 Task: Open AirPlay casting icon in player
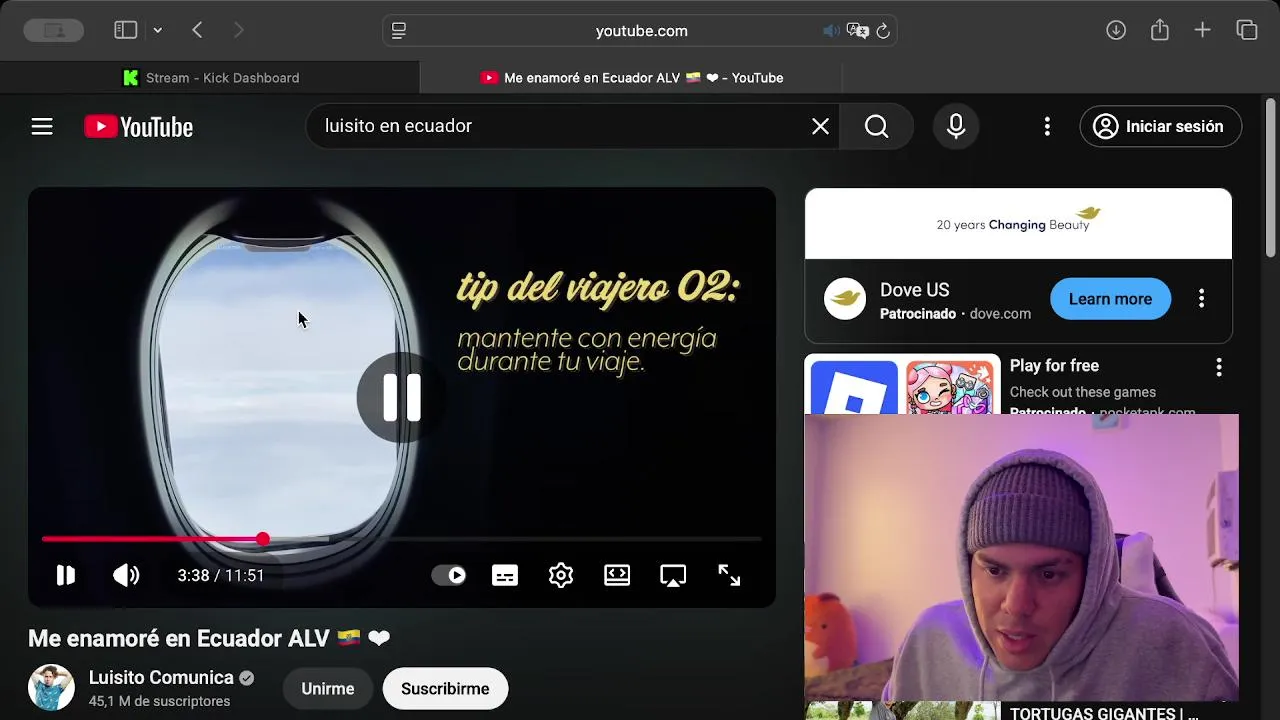tap(673, 575)
